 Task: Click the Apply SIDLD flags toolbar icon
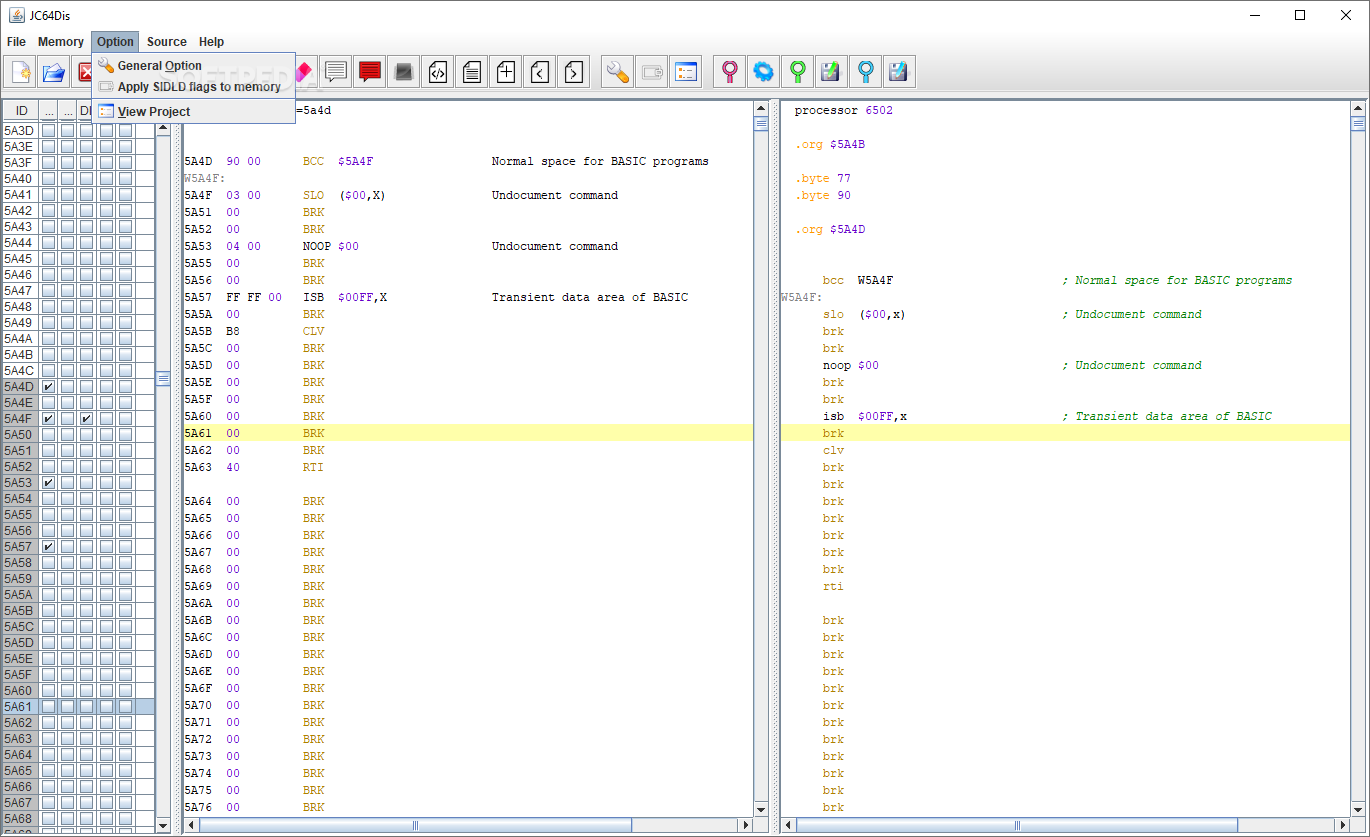click(652, 72)
